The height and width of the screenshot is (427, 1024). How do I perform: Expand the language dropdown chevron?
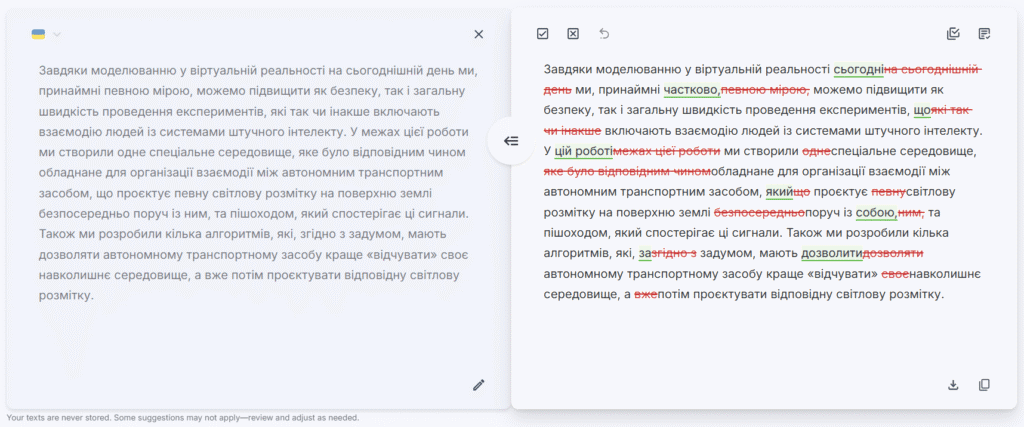click(57, 35)
